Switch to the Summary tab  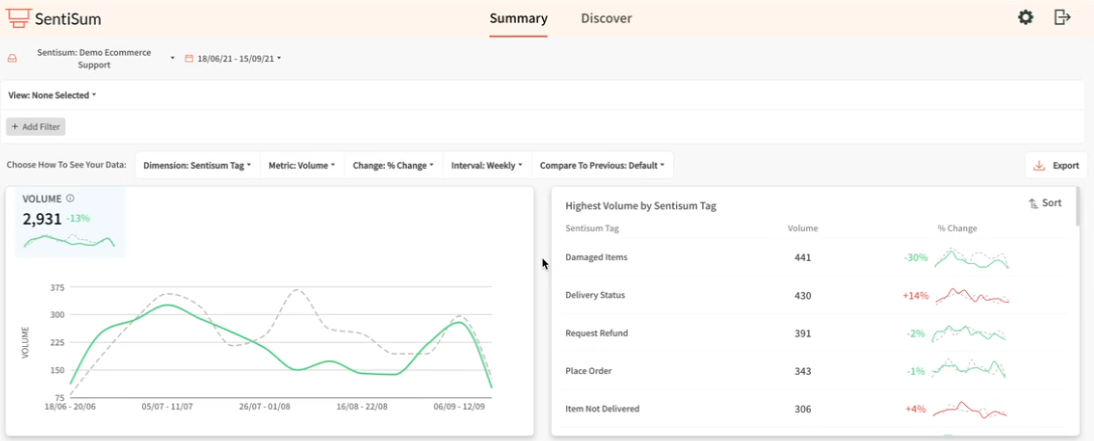518,18
